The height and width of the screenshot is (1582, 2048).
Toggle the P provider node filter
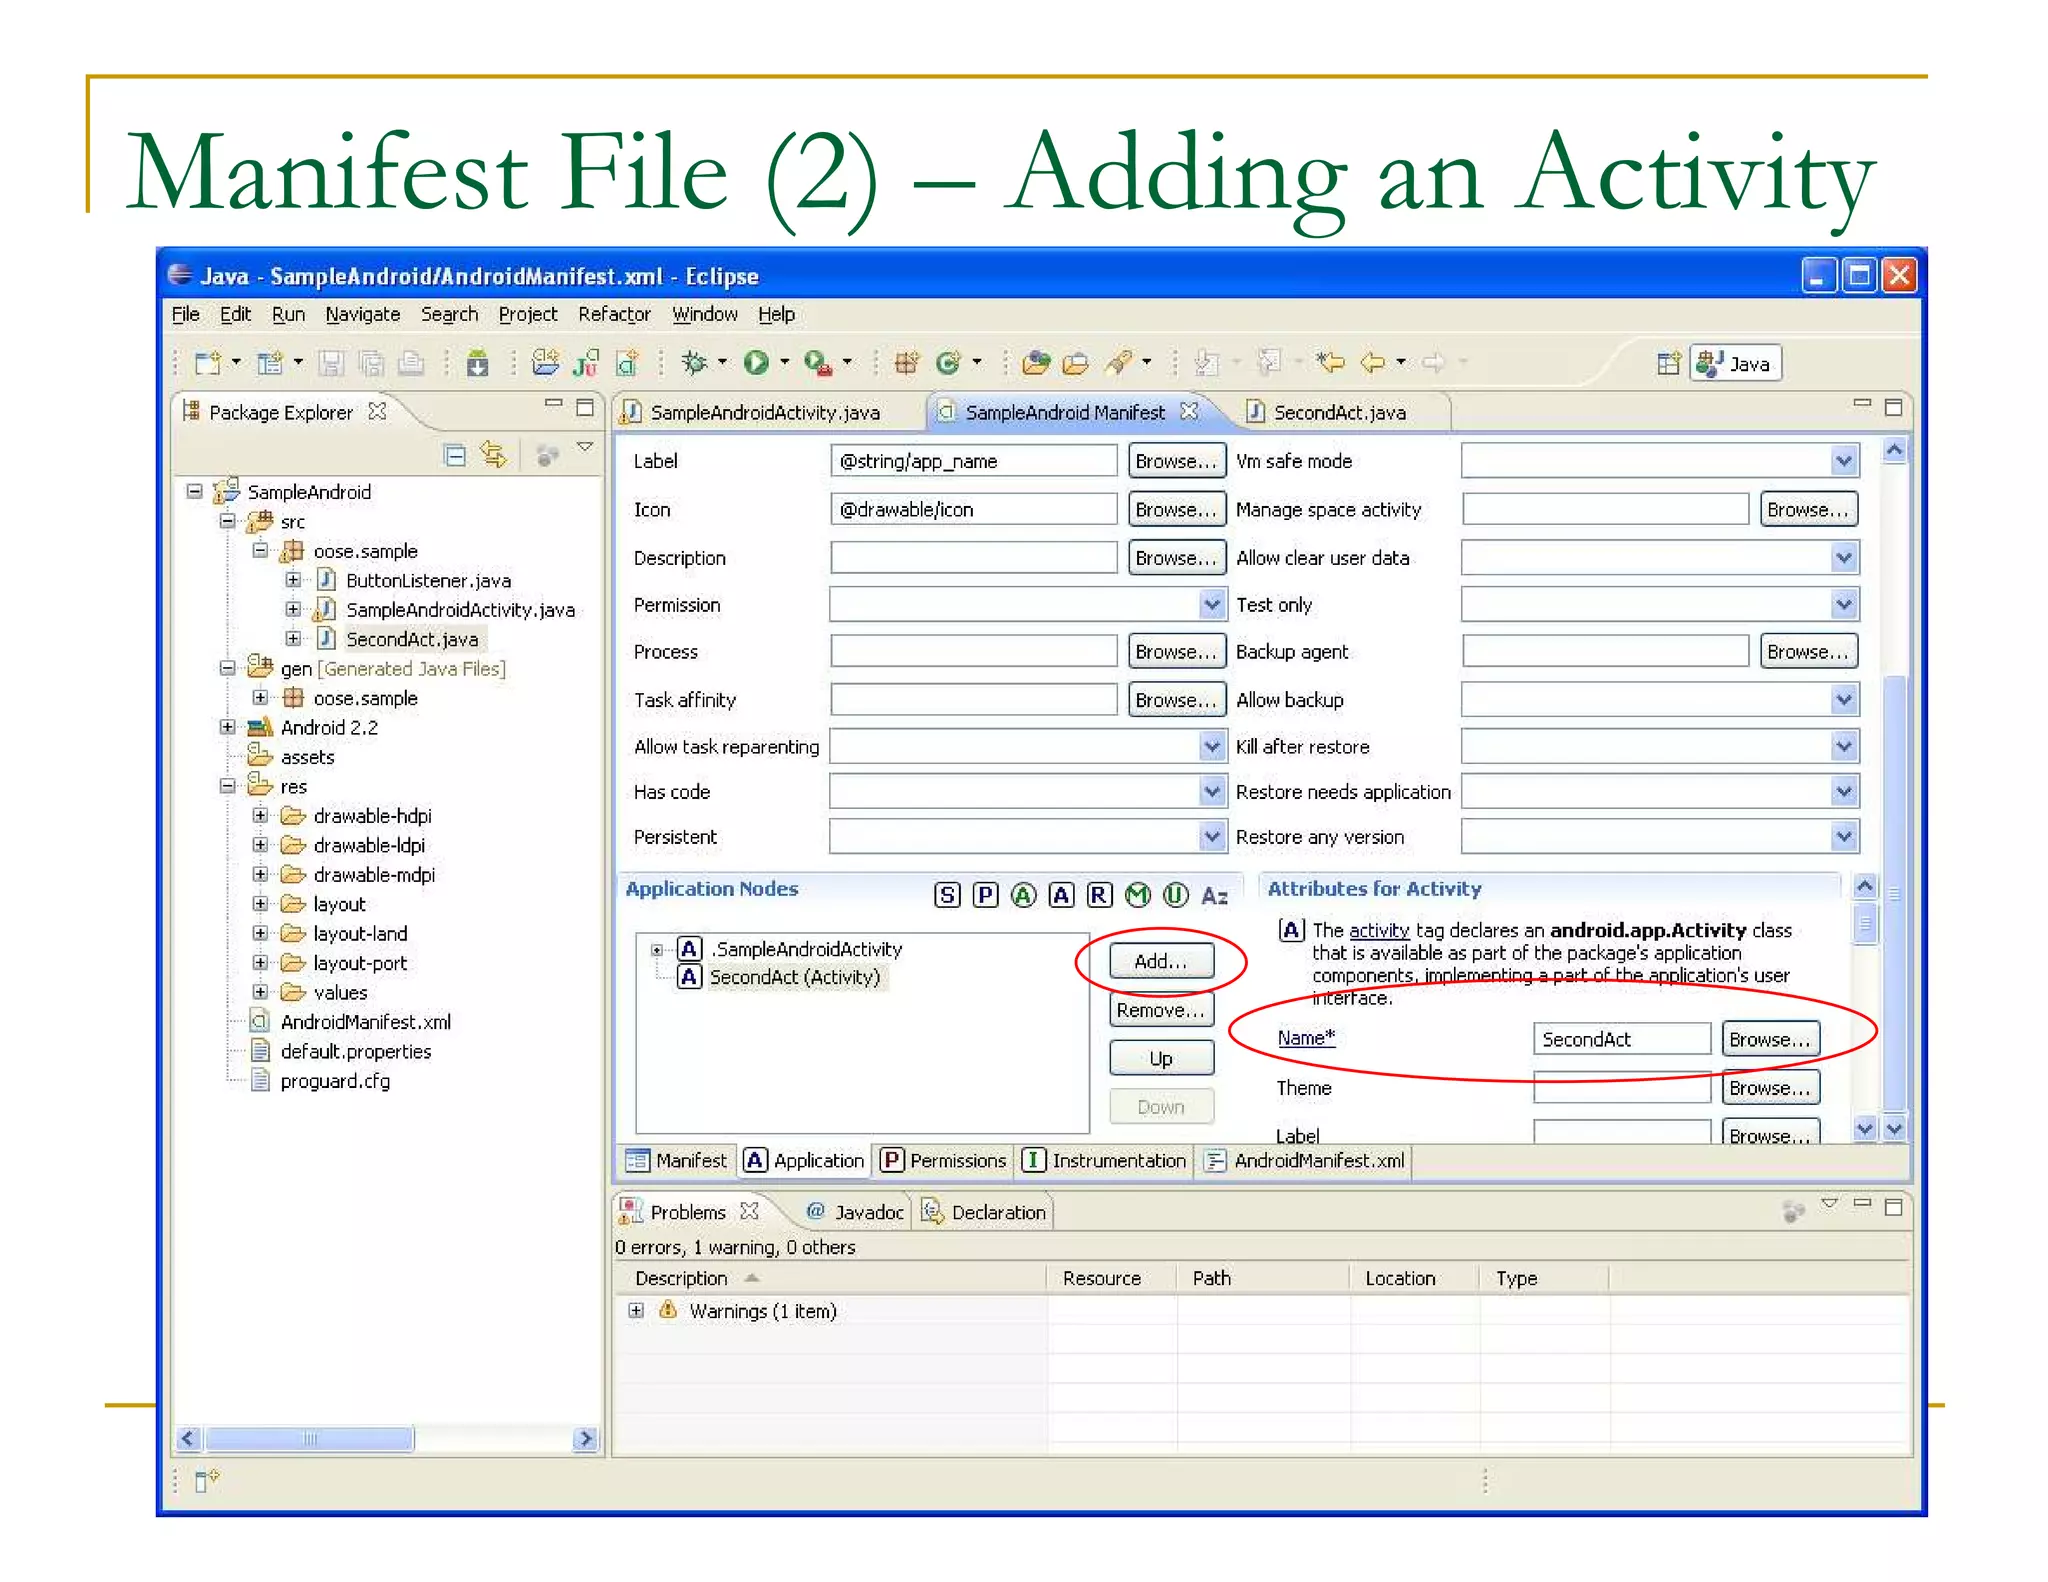point(985,895)
